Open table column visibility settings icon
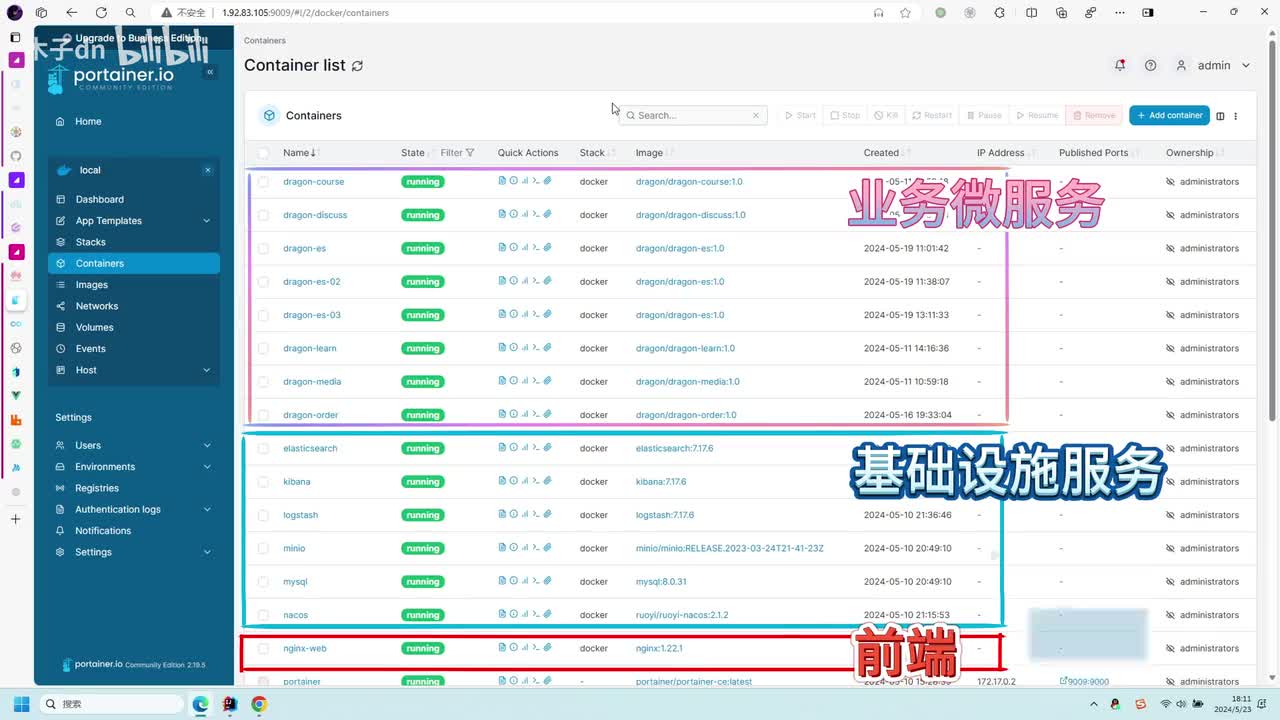Image resolution: width=1280 pixels, height=720 pixels. [x=1220, y=116]
